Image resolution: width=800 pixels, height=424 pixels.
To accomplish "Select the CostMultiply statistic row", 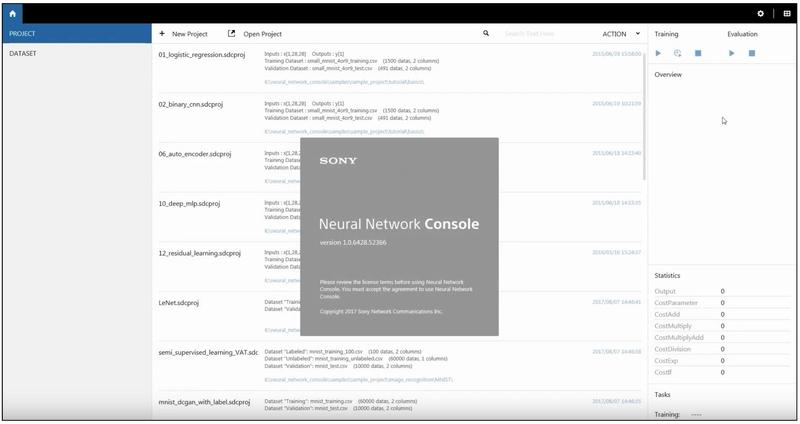I will point(722,326).
